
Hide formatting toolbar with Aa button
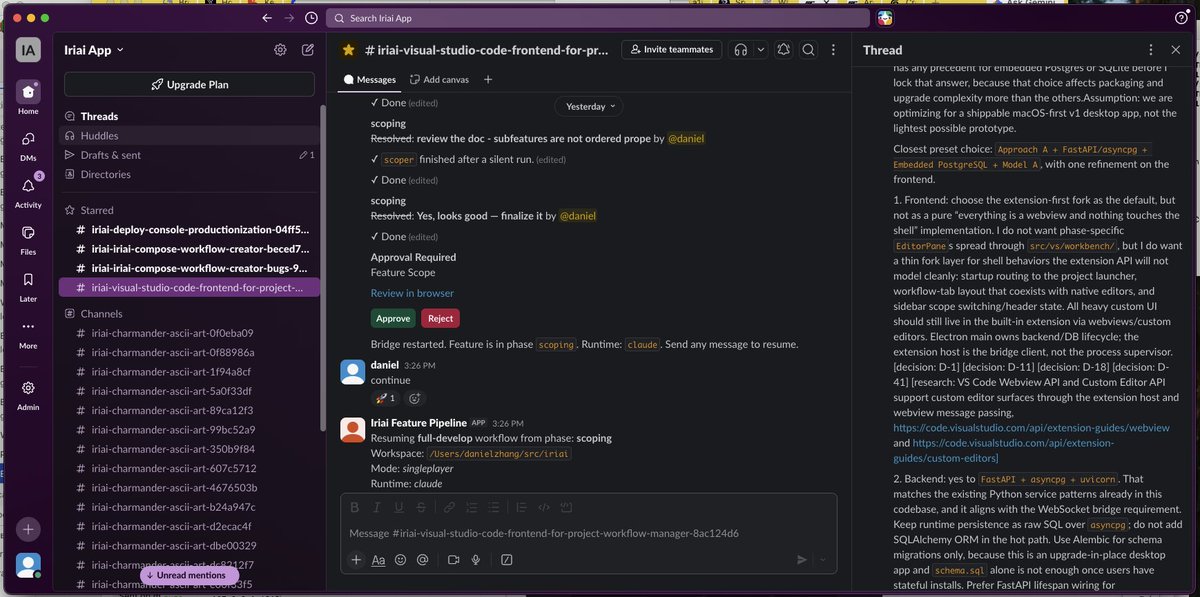[378, 560]
